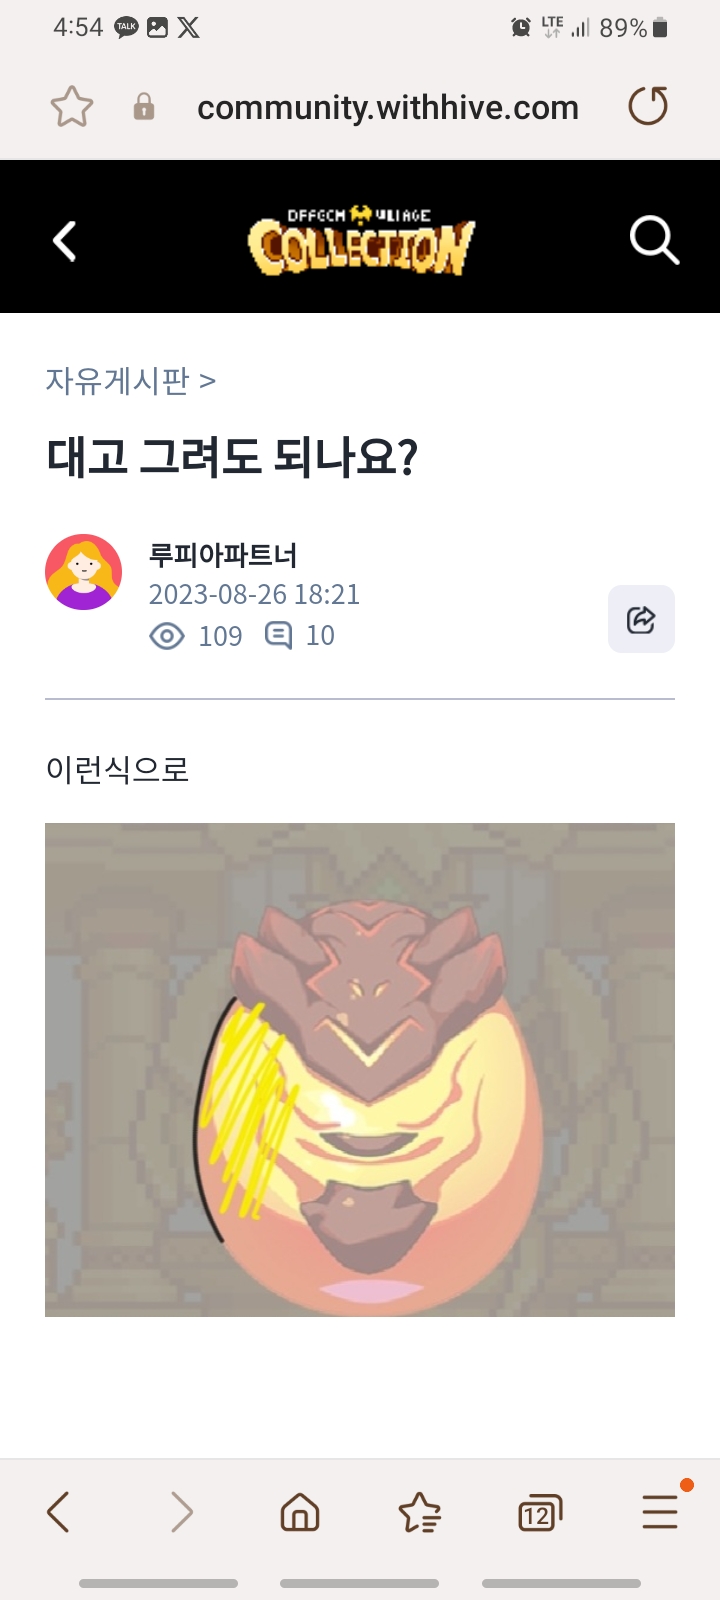Tap the padlock site security icon
Image resolution: width=720 pixels, height=1600 pixels.
144,106
